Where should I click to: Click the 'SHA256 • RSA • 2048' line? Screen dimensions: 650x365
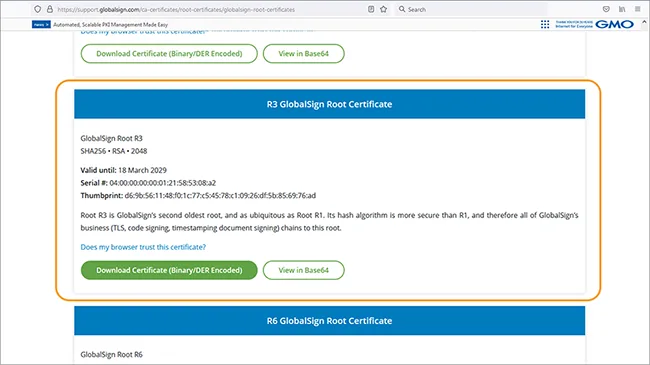pyautogui.click(x=114, y=151)
